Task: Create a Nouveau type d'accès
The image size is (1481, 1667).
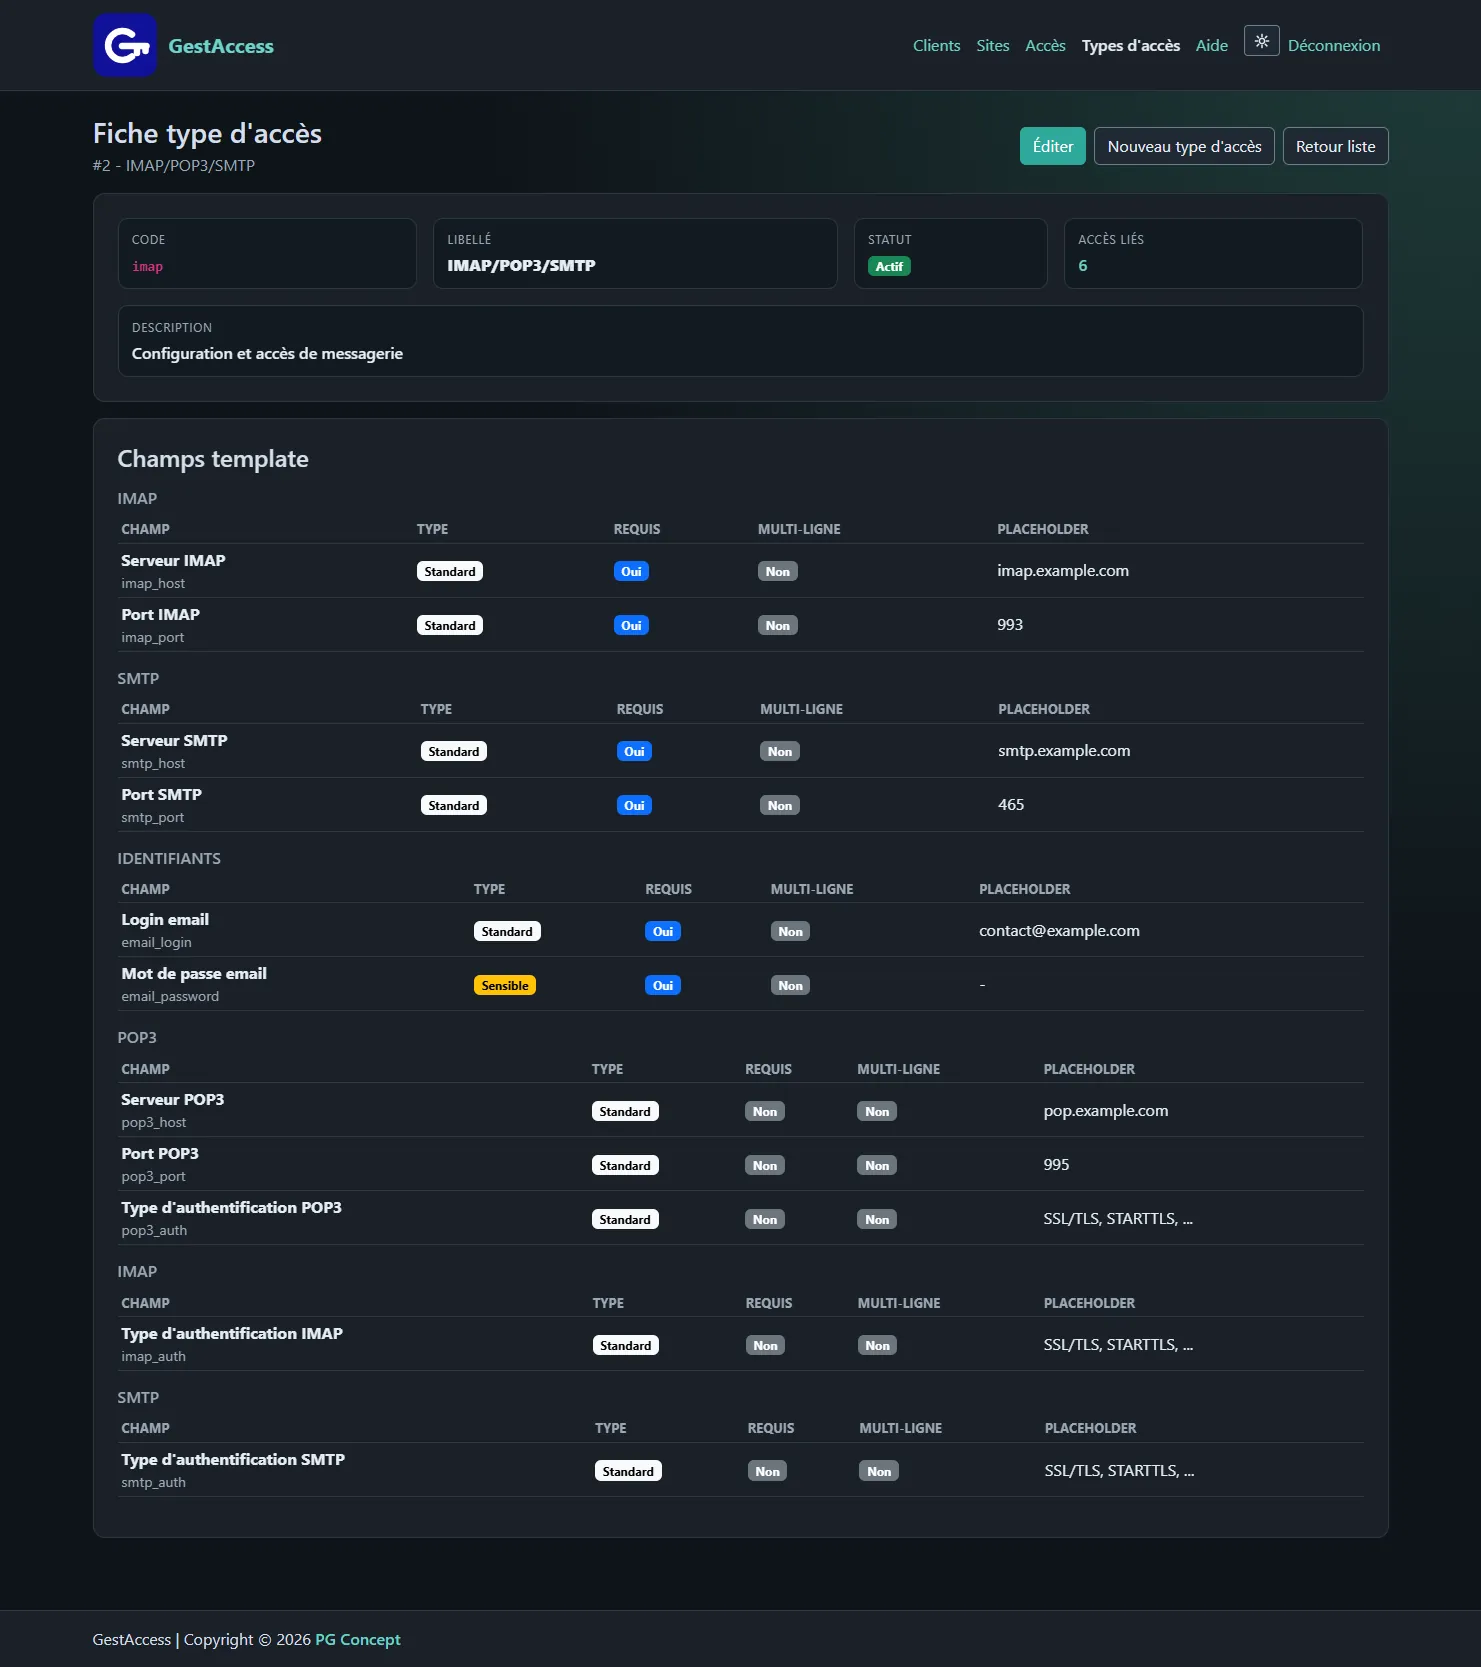Action: pyautogui.click(x=1184, y=146)
